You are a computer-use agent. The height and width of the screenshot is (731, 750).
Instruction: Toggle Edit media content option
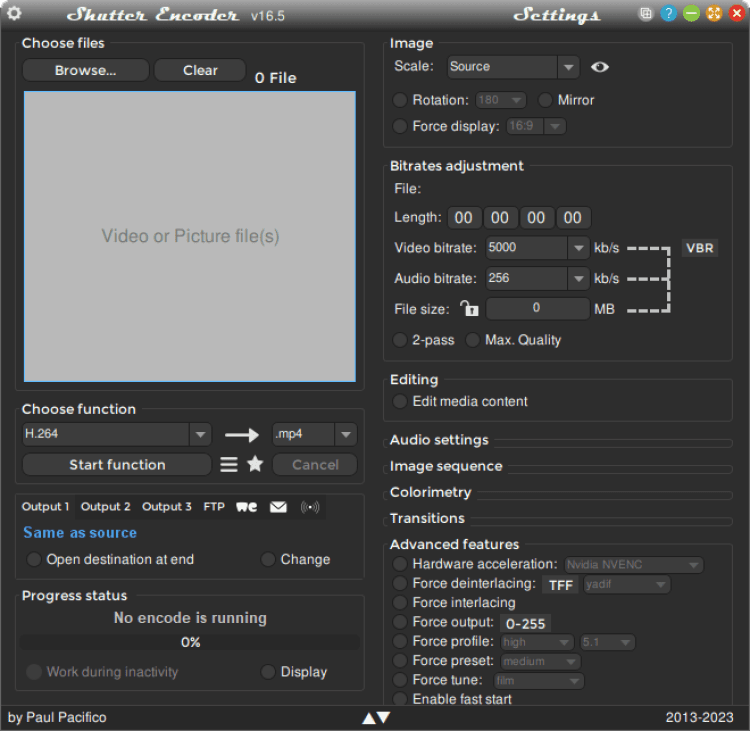click(400, 401)
